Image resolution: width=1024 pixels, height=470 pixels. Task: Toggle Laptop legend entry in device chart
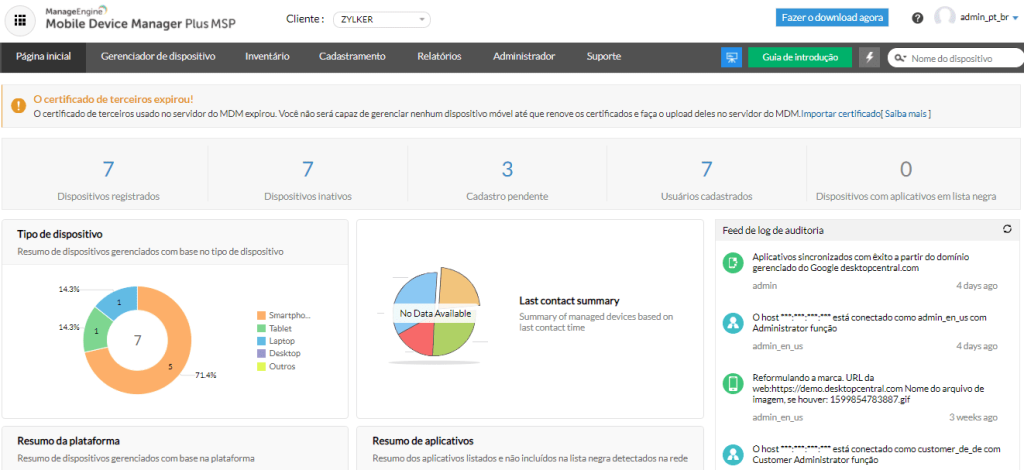280,341
